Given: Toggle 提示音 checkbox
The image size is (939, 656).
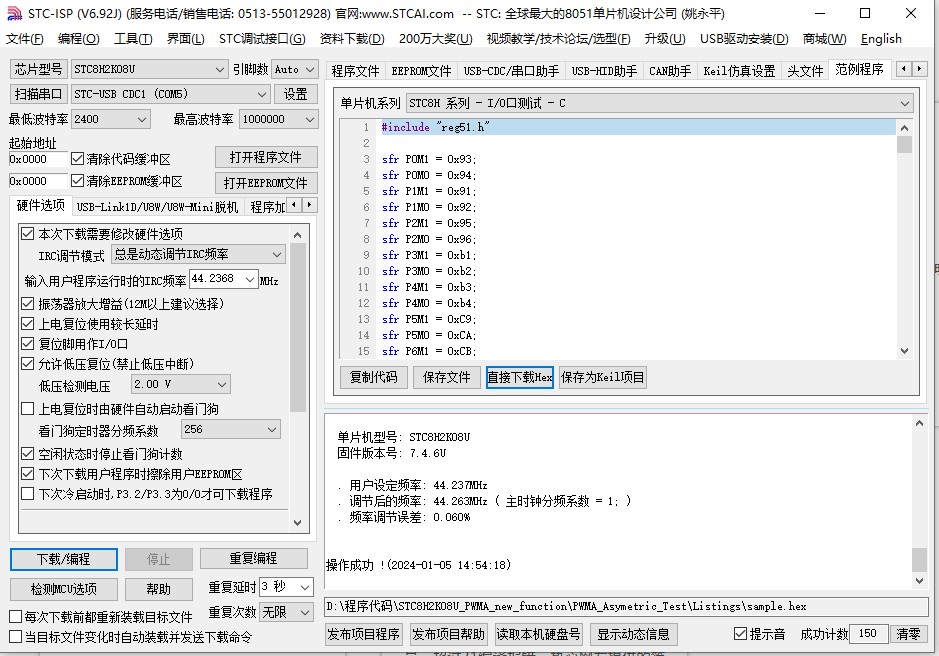Looking at the screenshot, I should point(741,634).
